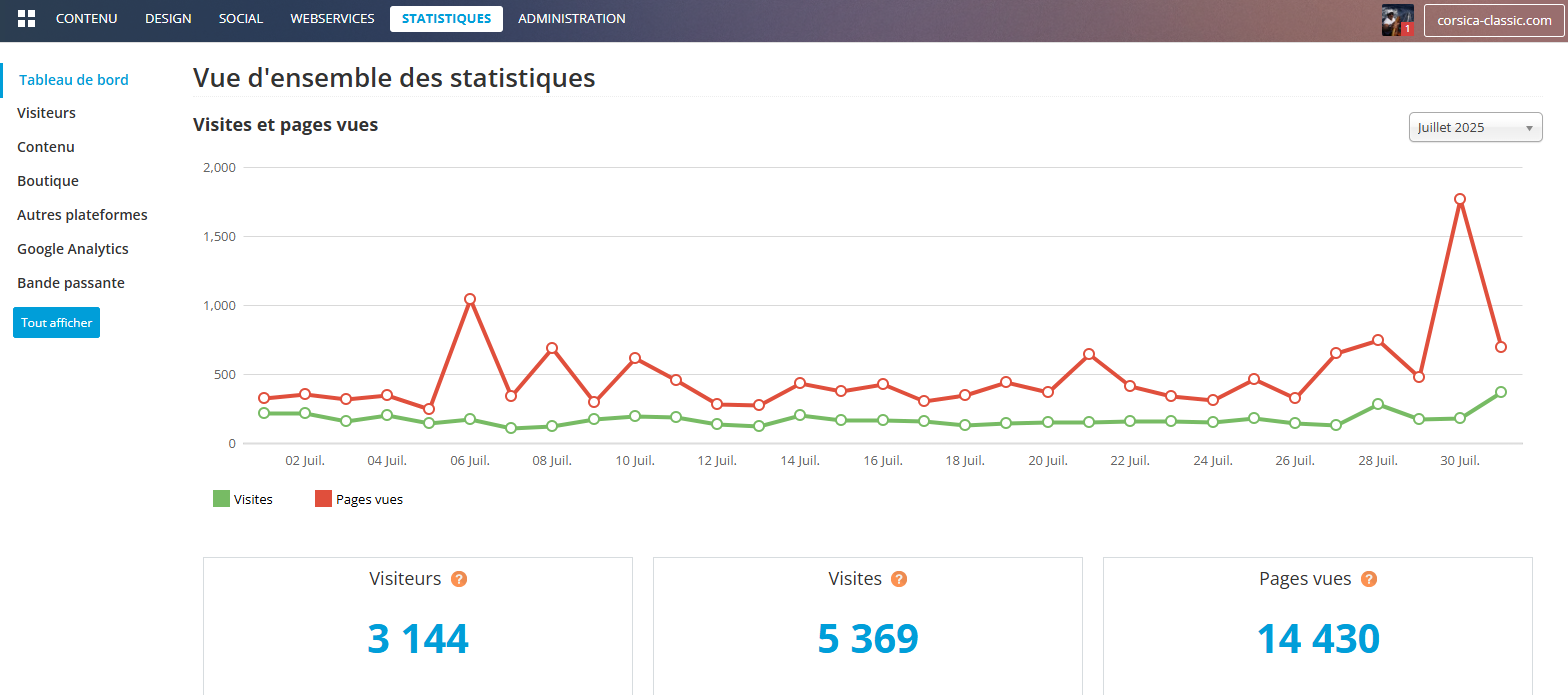1568x695 pixels.
Task: Toggle the red Pages vues legend swatch
Action: 323,499
